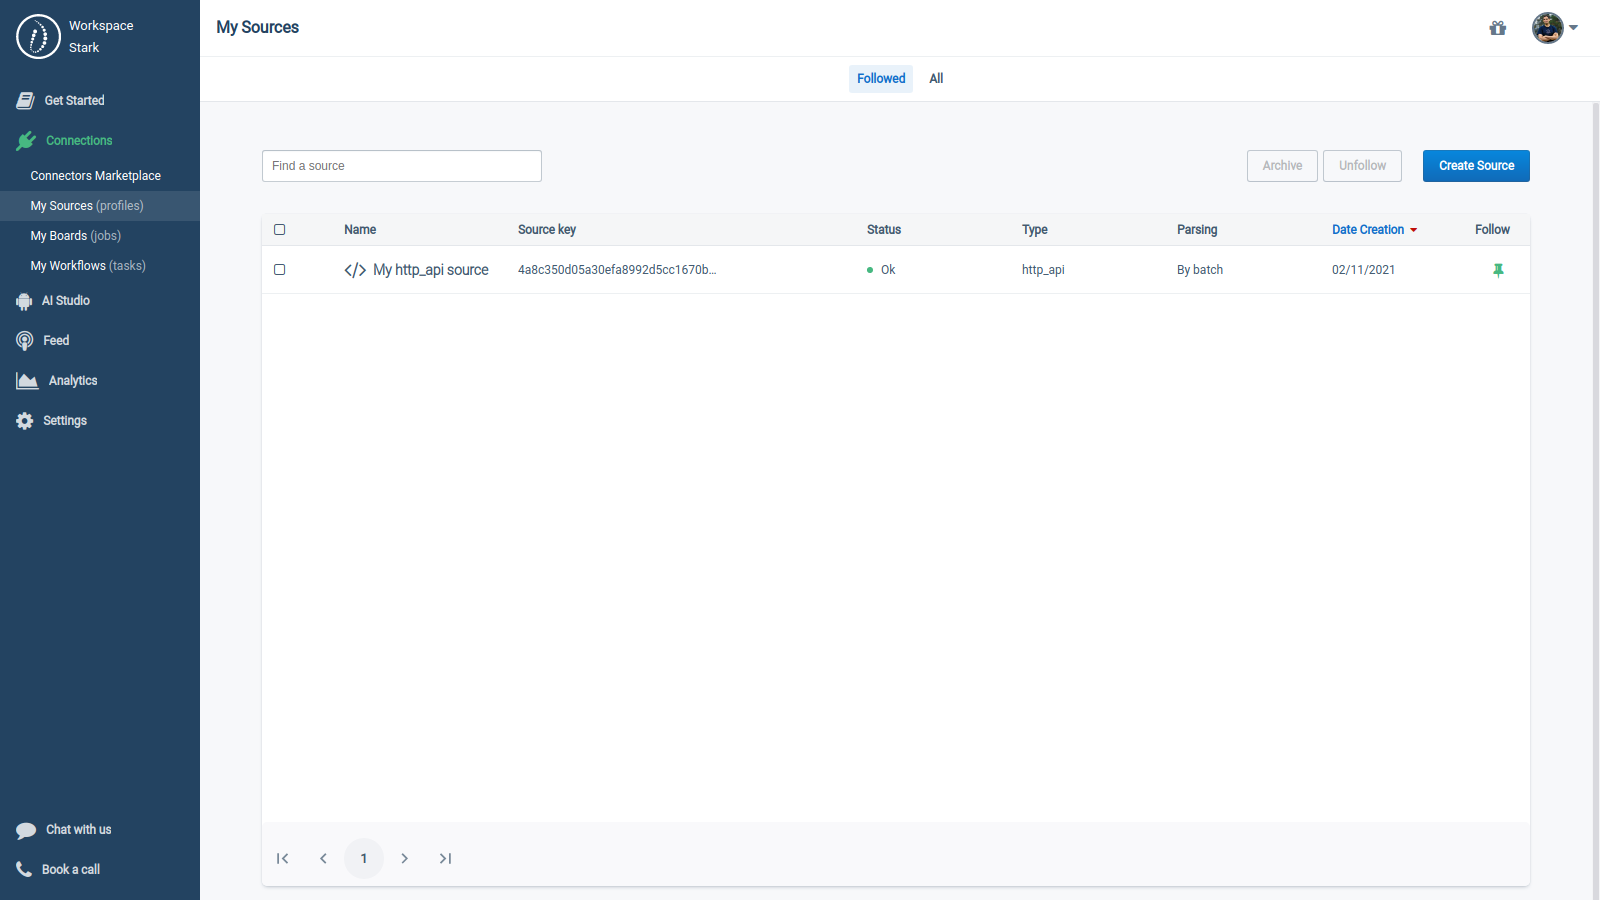Switch to the All tab

[936, 79]
